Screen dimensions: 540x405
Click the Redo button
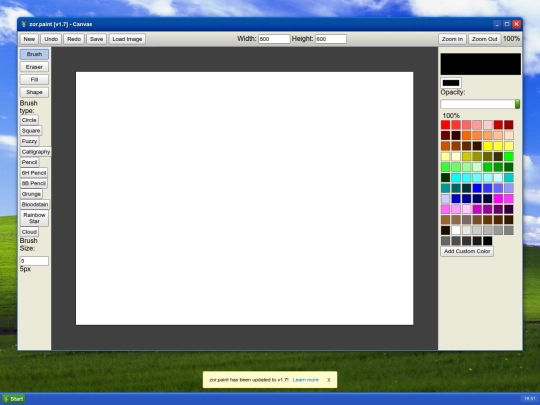tap(74, 39)
